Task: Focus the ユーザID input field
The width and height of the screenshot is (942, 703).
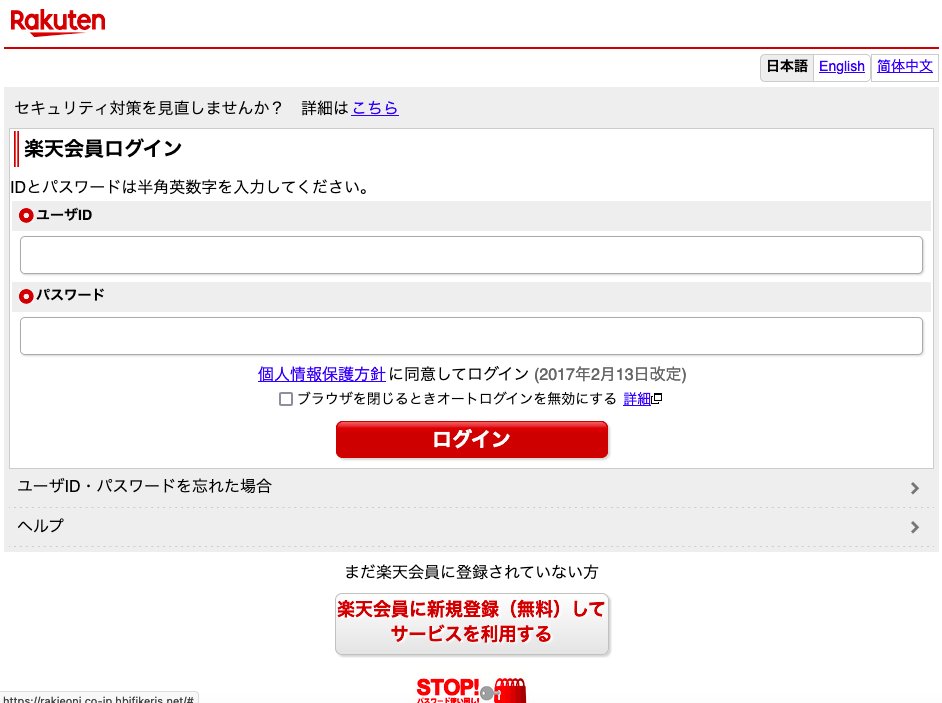Action: [471, 255]
